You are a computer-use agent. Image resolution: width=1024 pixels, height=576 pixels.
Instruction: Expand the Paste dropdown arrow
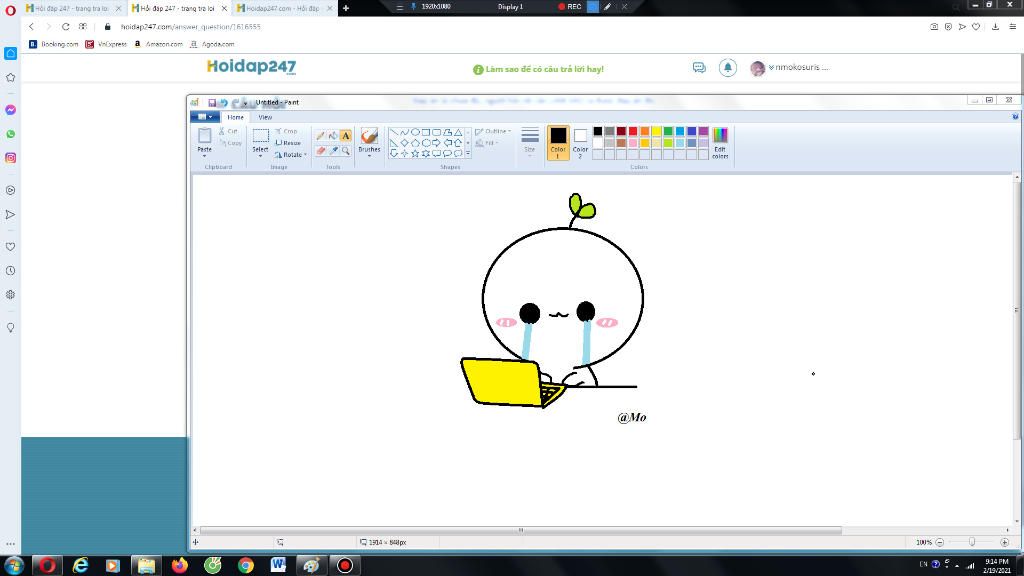[x=204, y=155]
